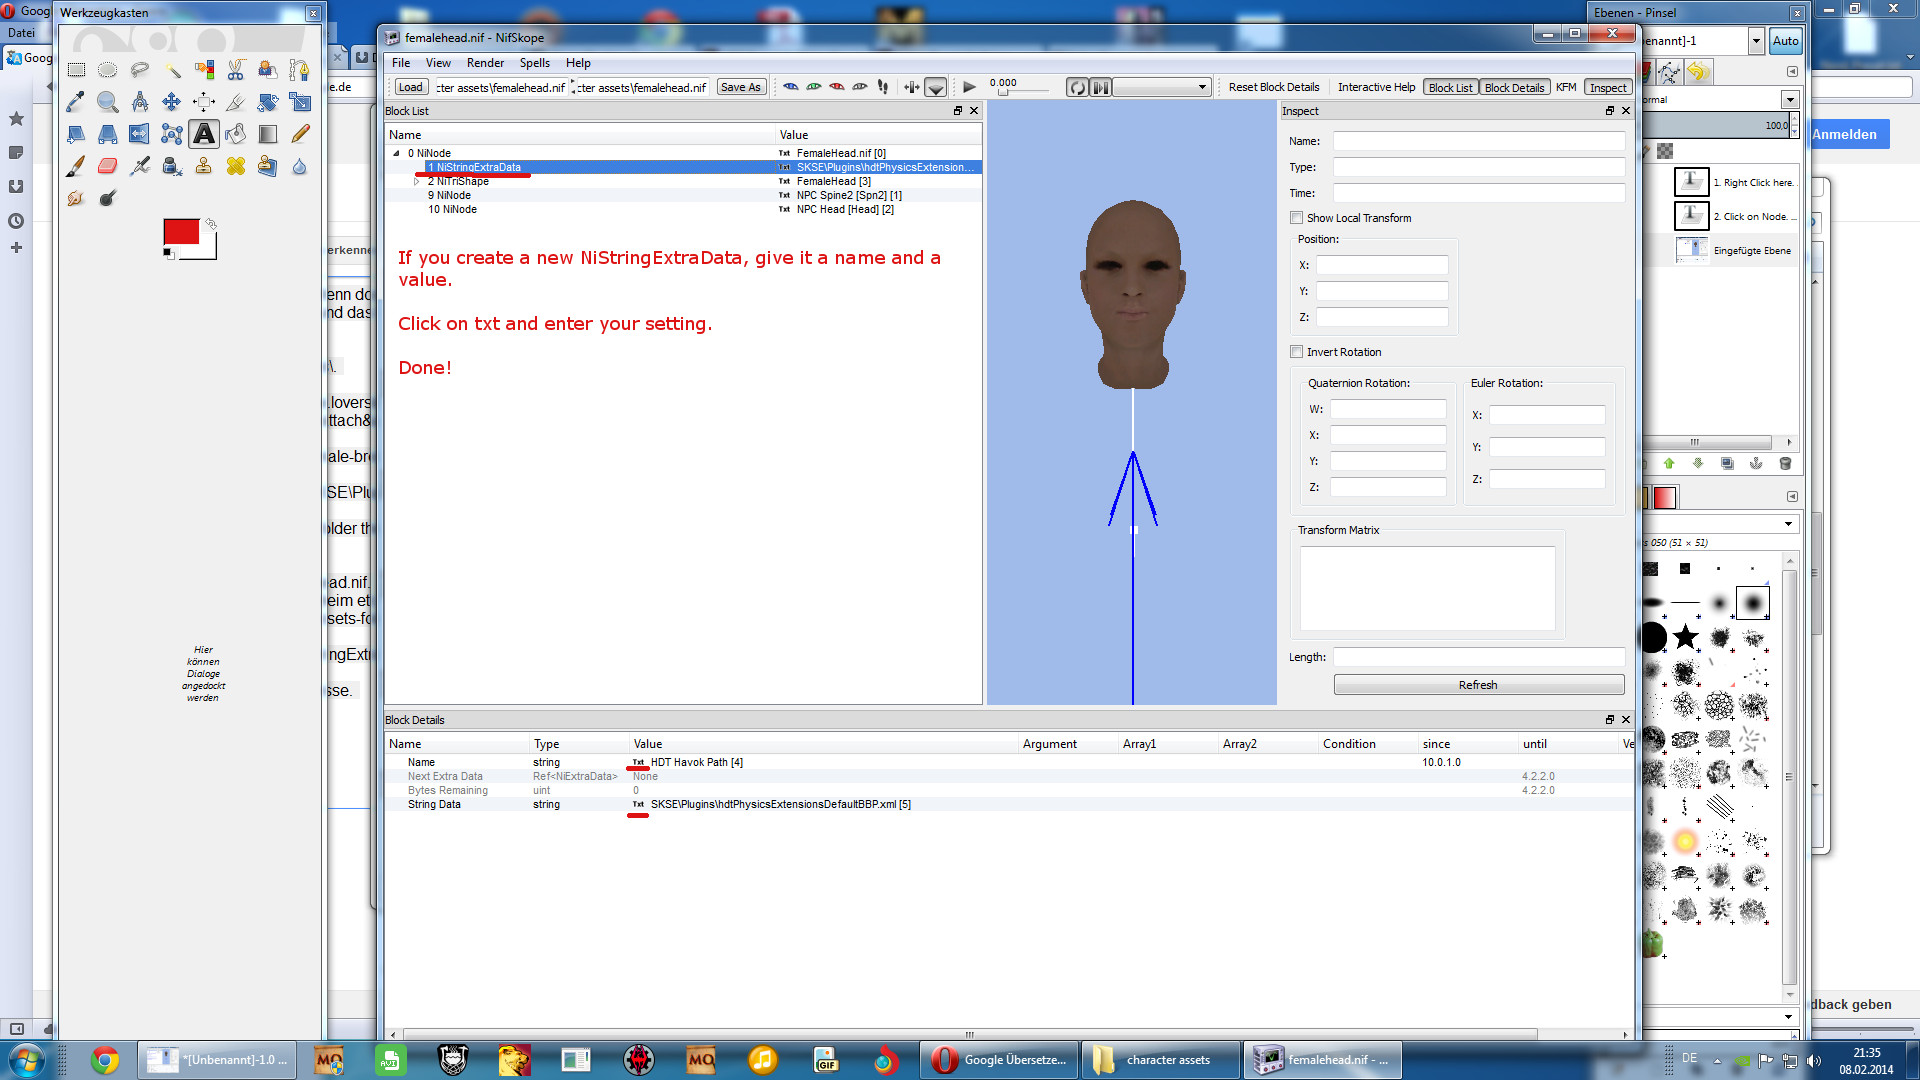
Task: Choose the Foreground Select tool
Action: point(268,70)
